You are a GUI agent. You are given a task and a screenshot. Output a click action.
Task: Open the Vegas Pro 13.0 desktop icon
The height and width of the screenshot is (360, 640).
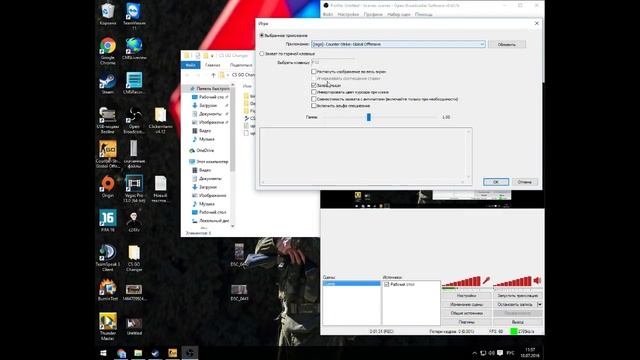[134, 189]
